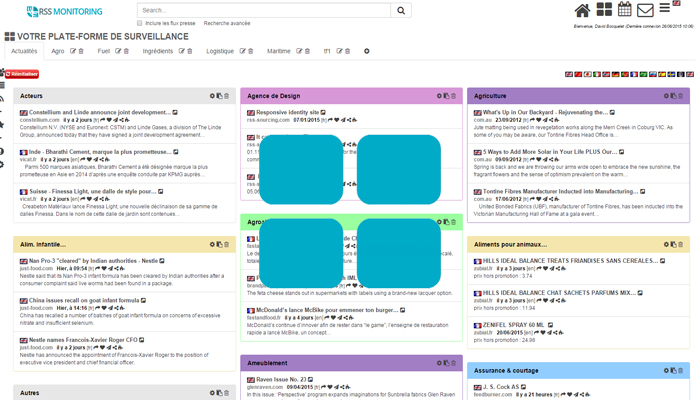Filter by the Spanish flag

tap(662, 74)
